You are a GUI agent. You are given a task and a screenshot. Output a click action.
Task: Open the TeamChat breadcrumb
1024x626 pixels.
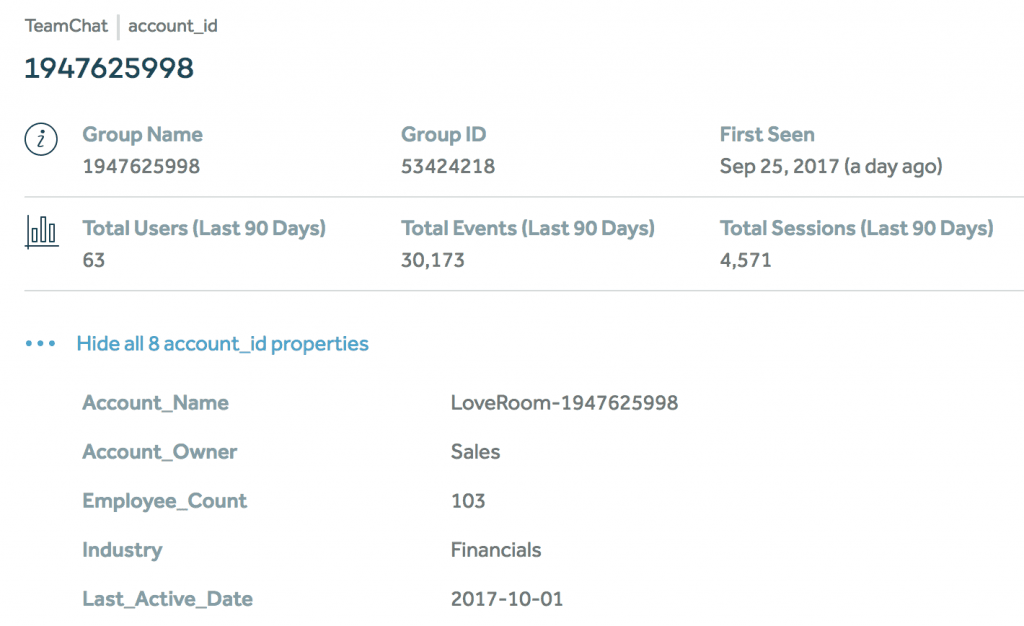tap(65, 26)
